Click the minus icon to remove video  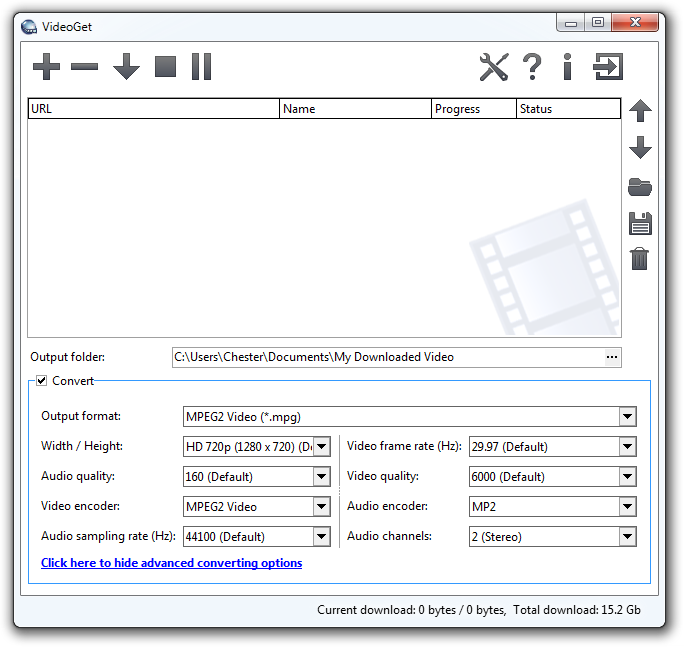85,67
